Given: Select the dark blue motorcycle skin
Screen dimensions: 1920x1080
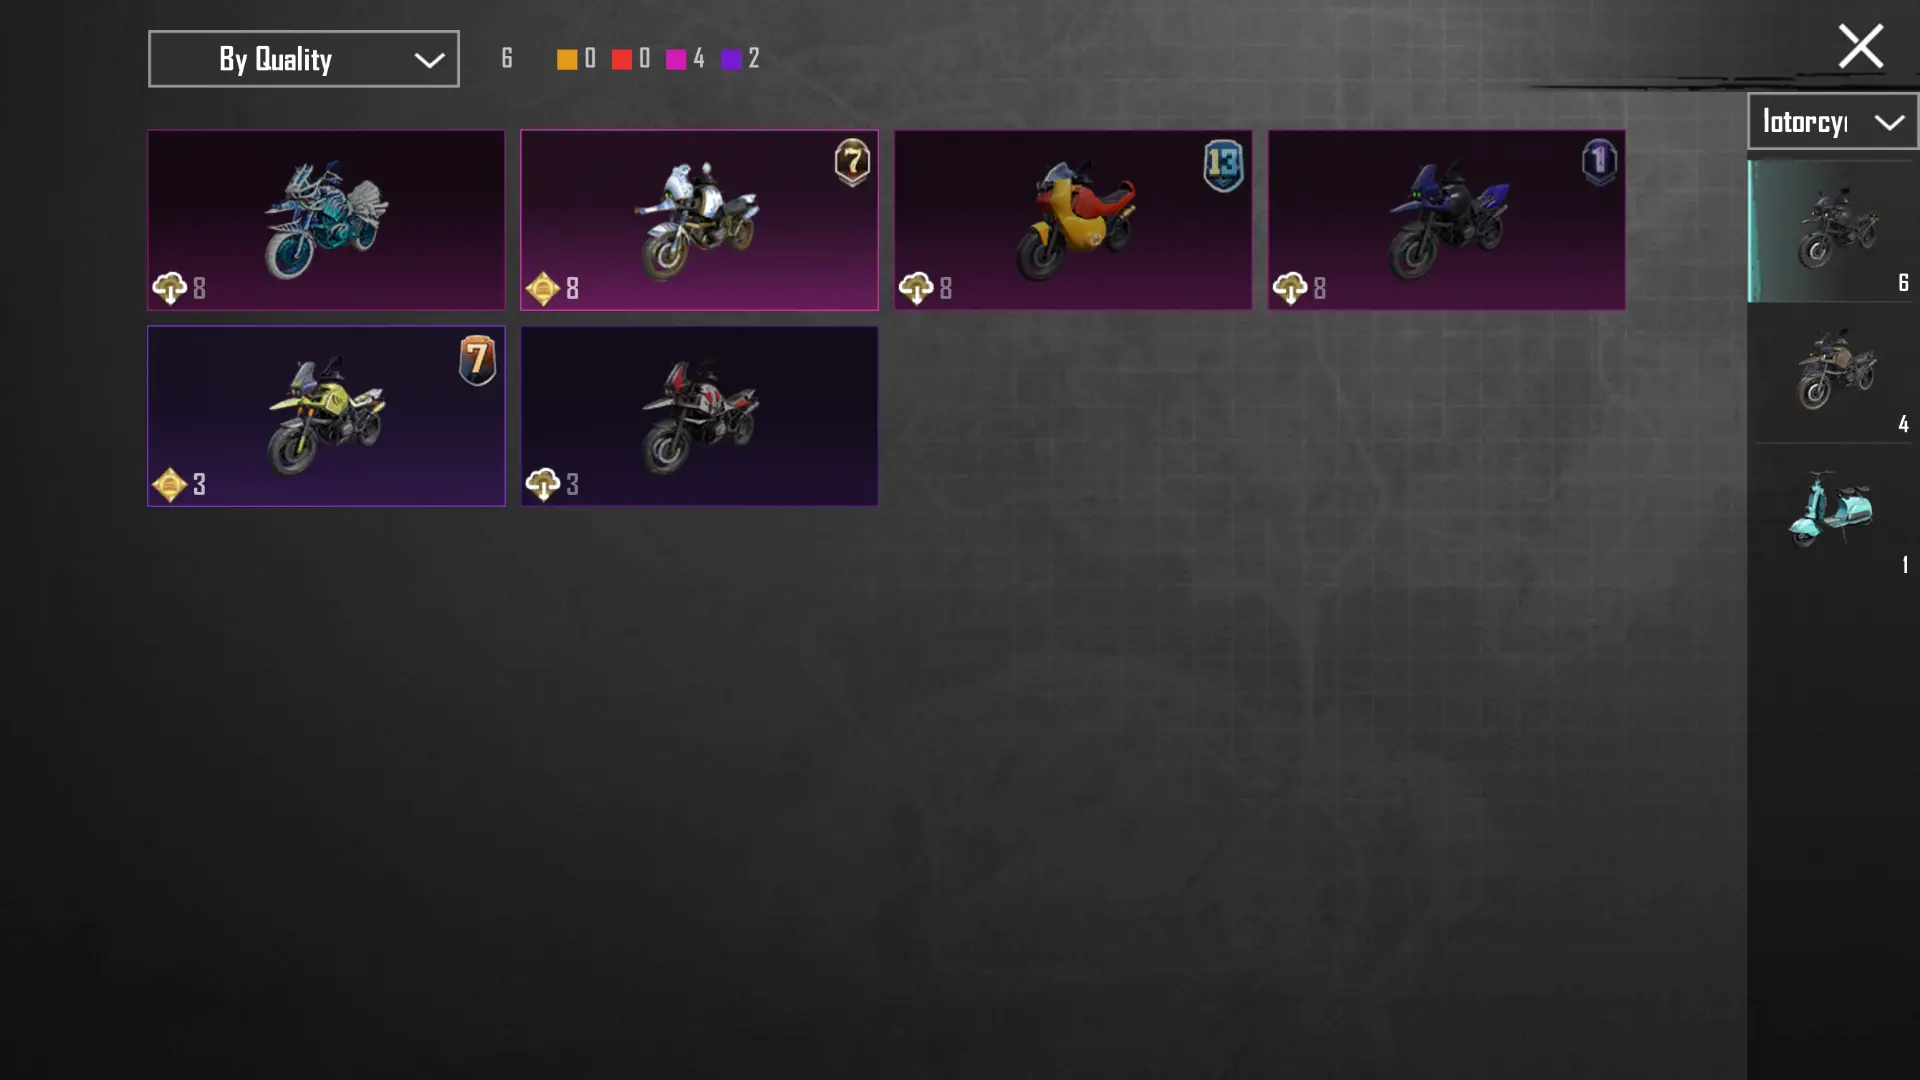Looking at the screenshot, I should point(1446,220).
